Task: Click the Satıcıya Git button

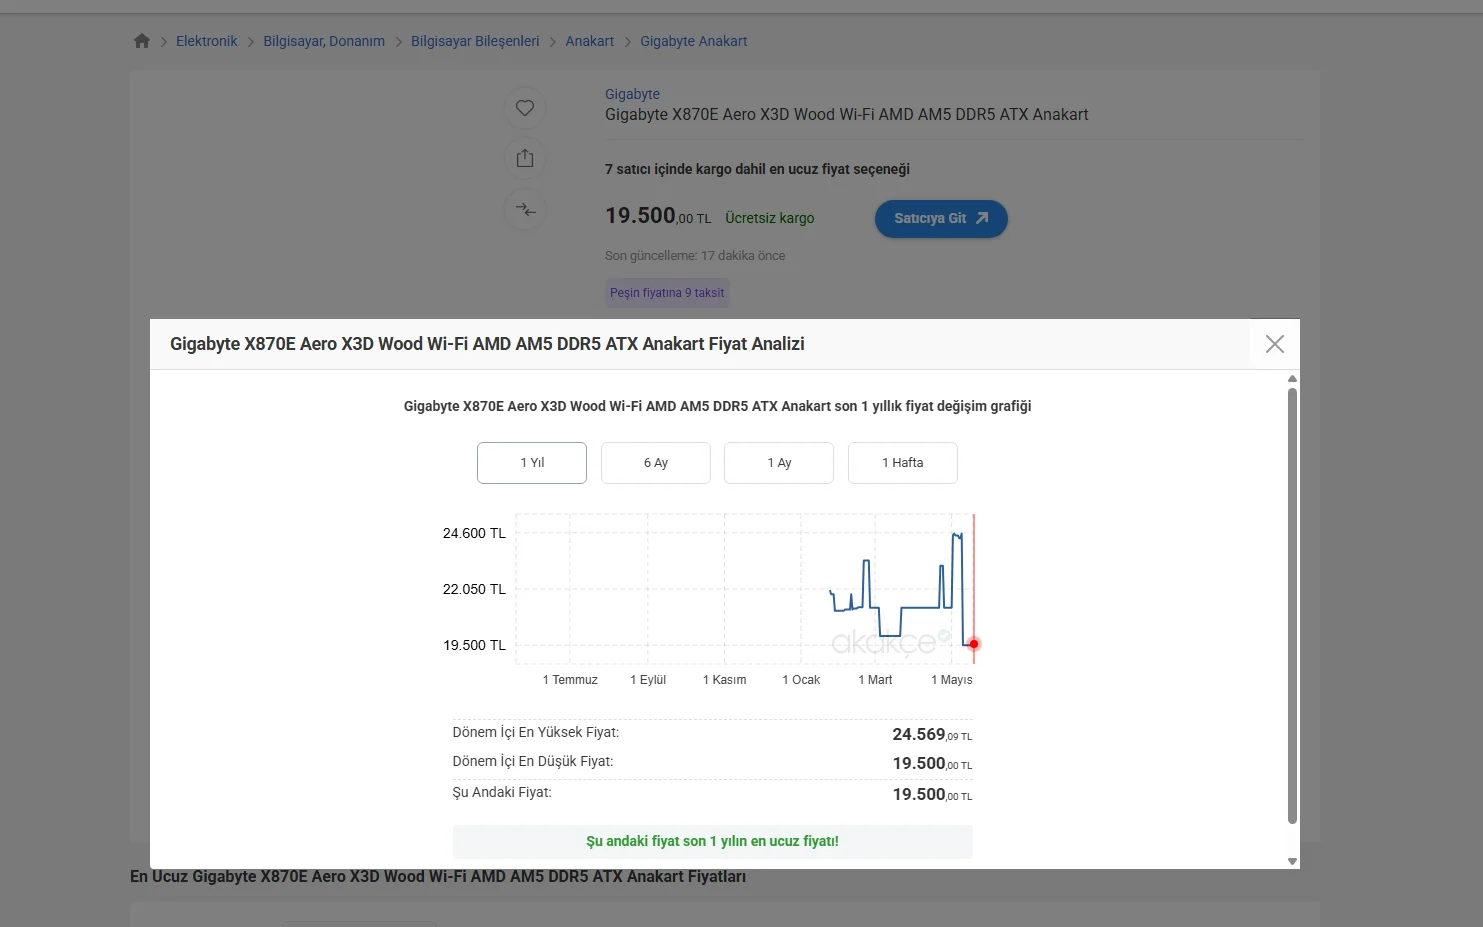Action: tap(941, 219)
